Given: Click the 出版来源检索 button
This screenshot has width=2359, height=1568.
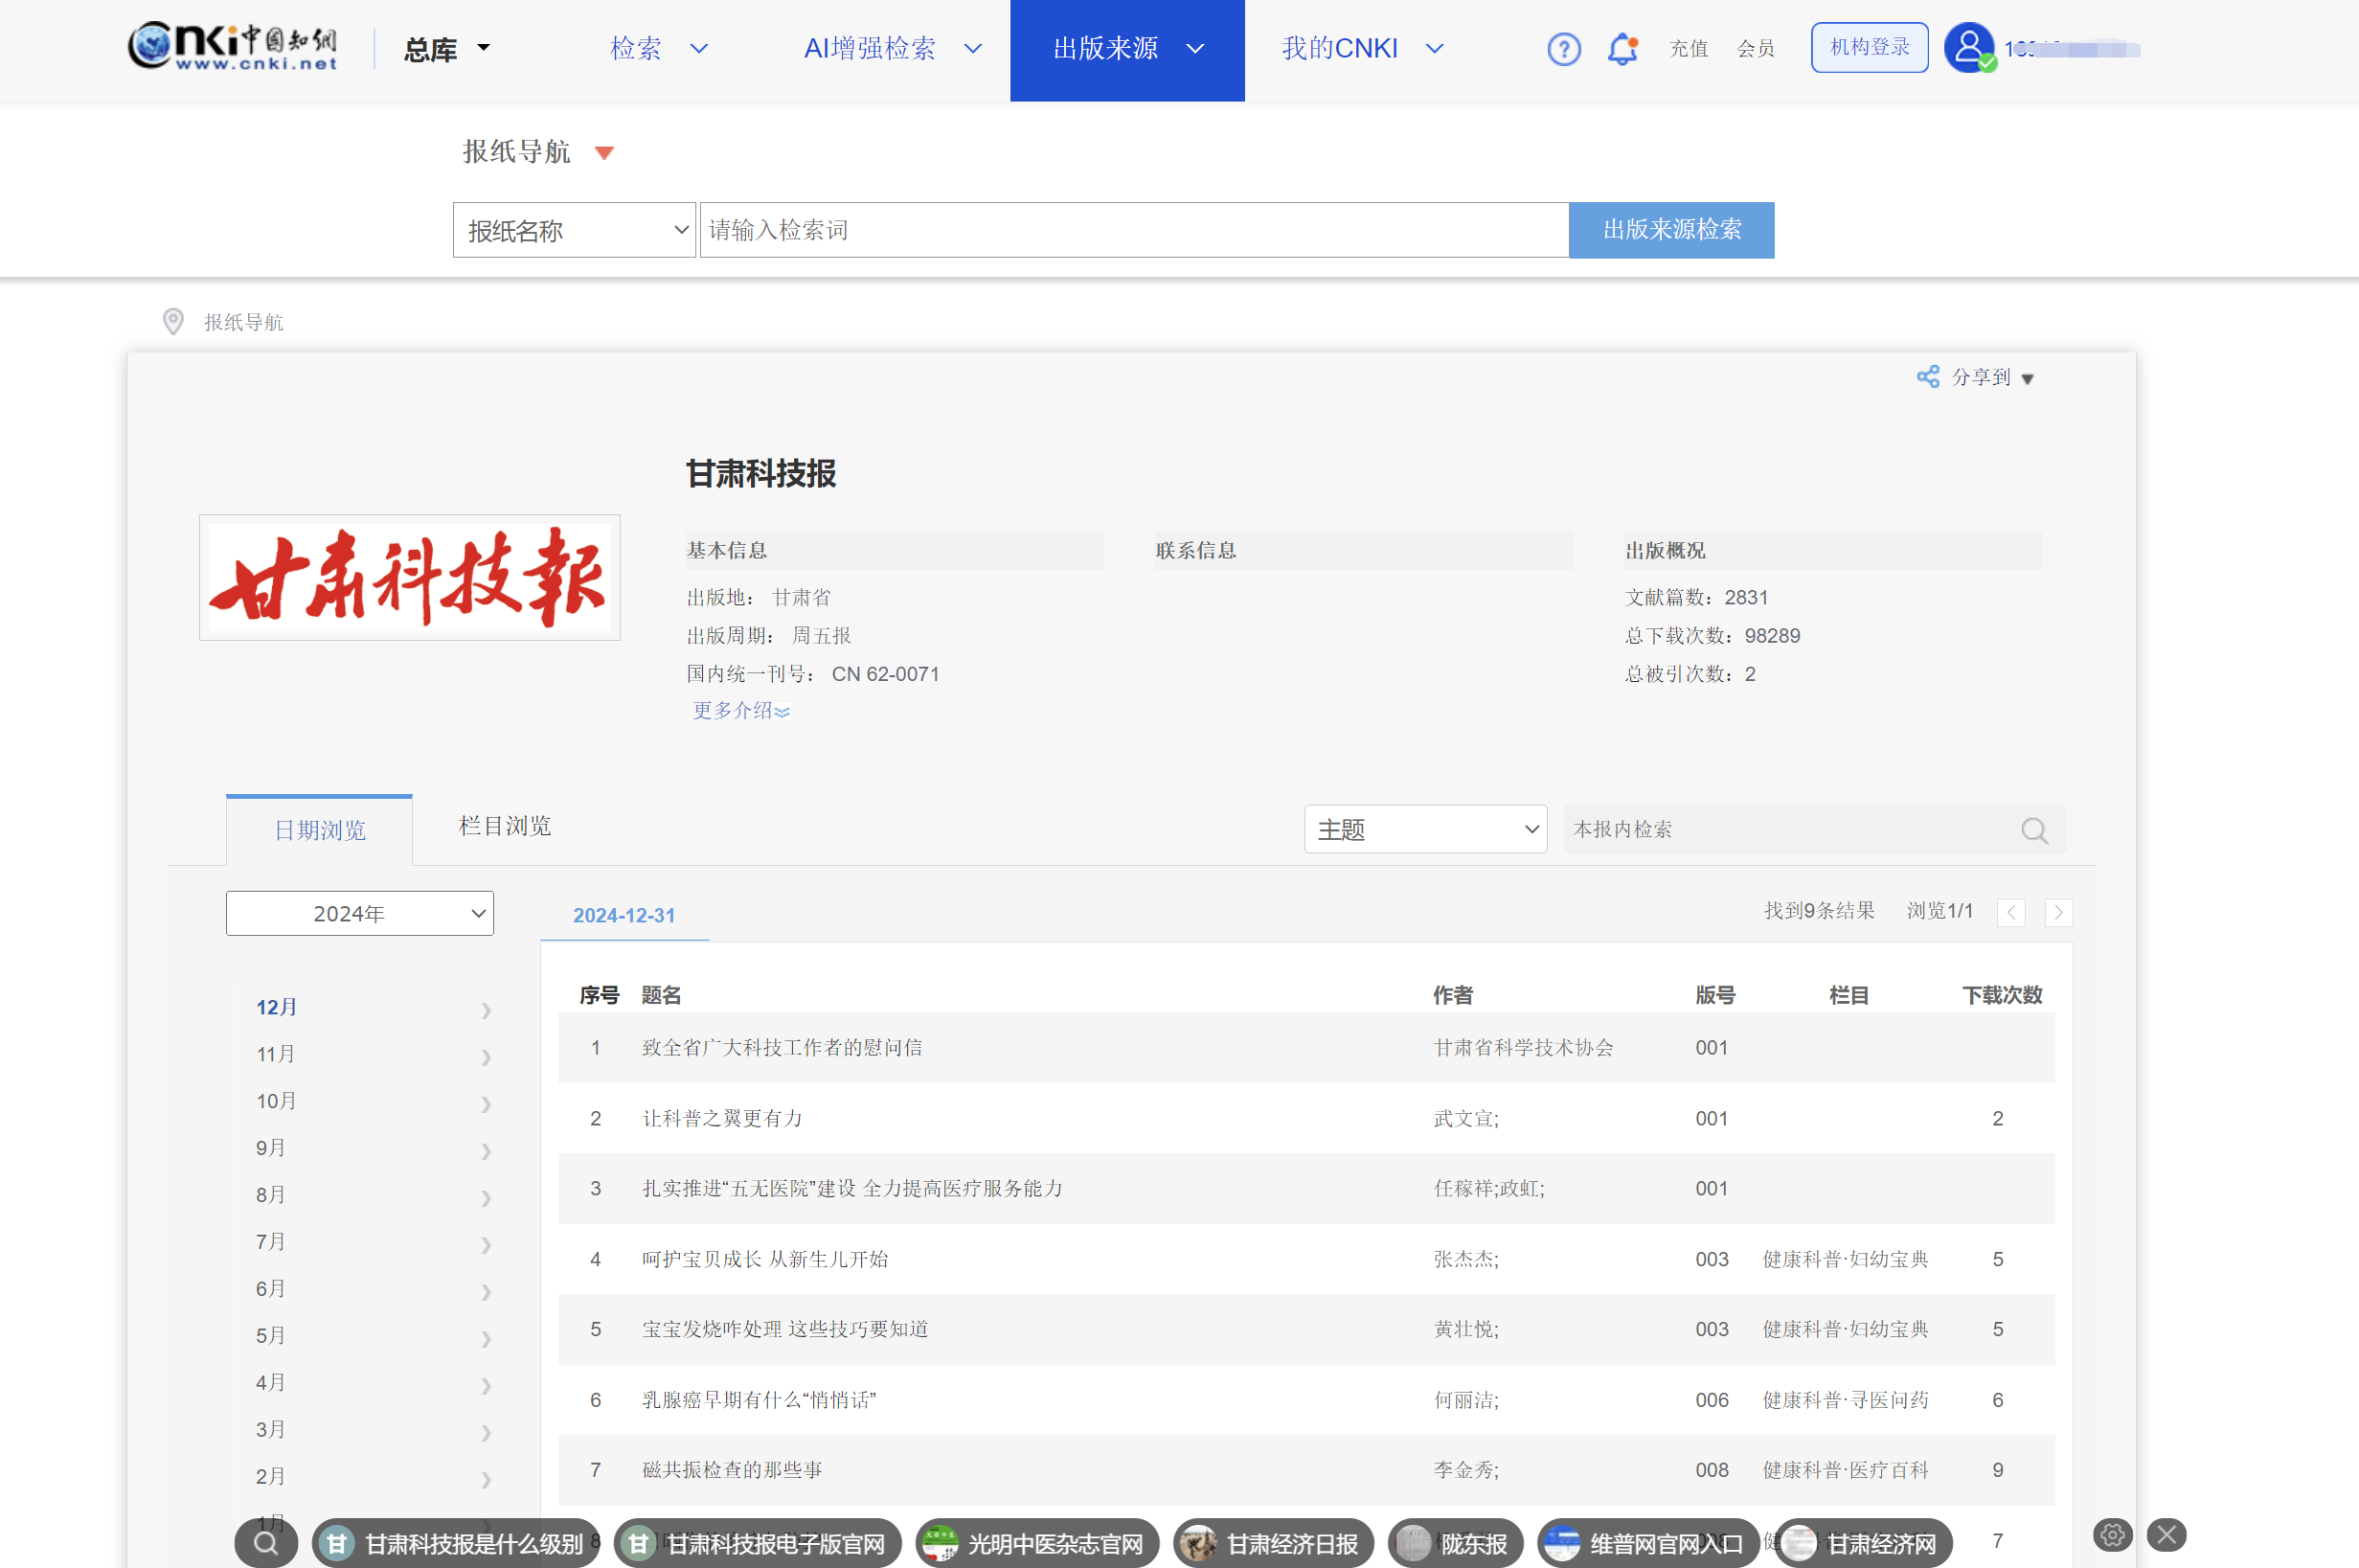Looking at the screenshot, I should point(1671,230).
